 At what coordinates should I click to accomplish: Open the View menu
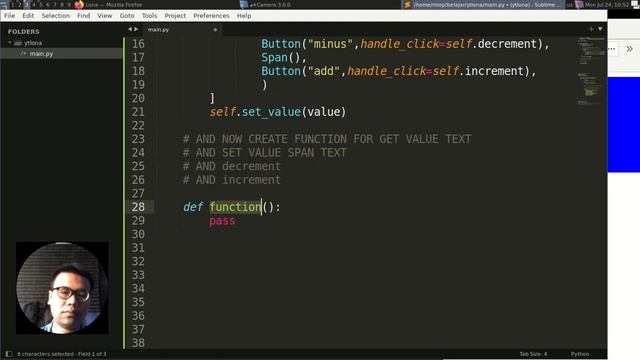click(104, 16)
